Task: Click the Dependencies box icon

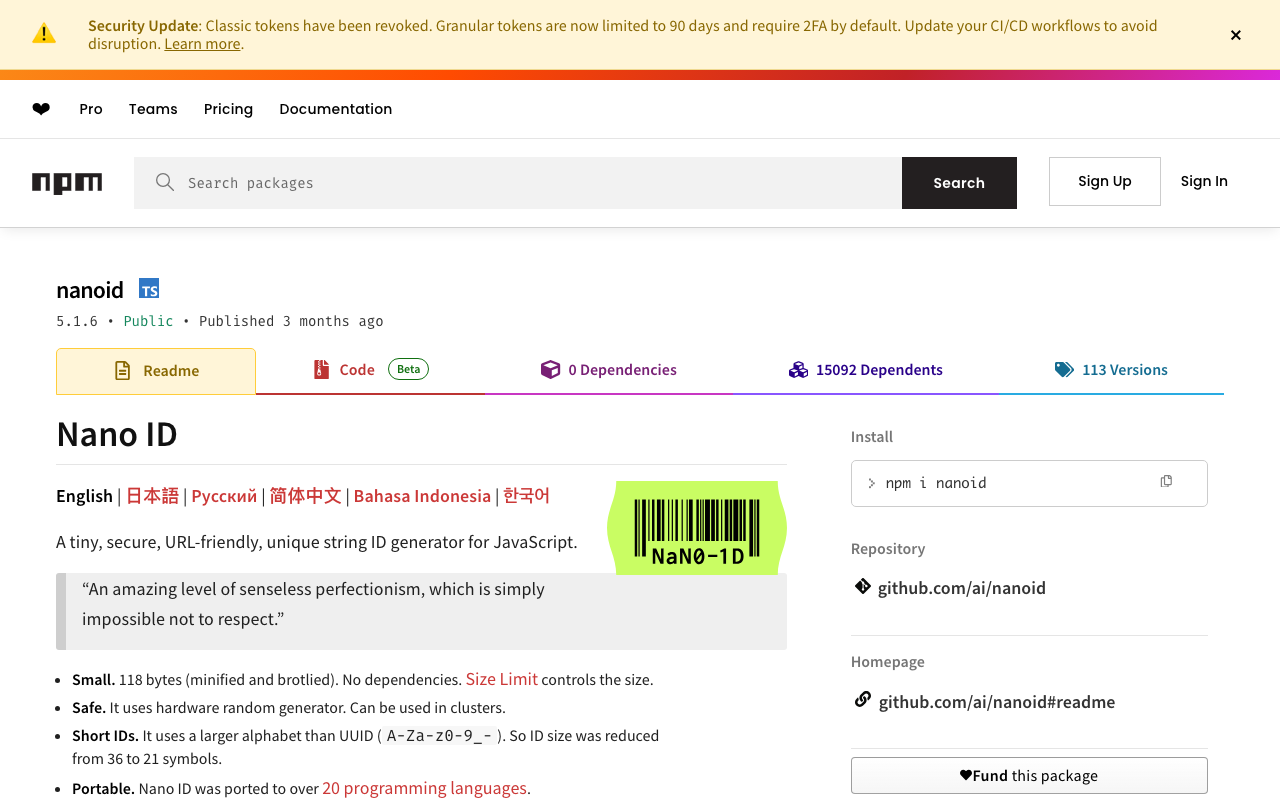Action: tap(550, 370)
